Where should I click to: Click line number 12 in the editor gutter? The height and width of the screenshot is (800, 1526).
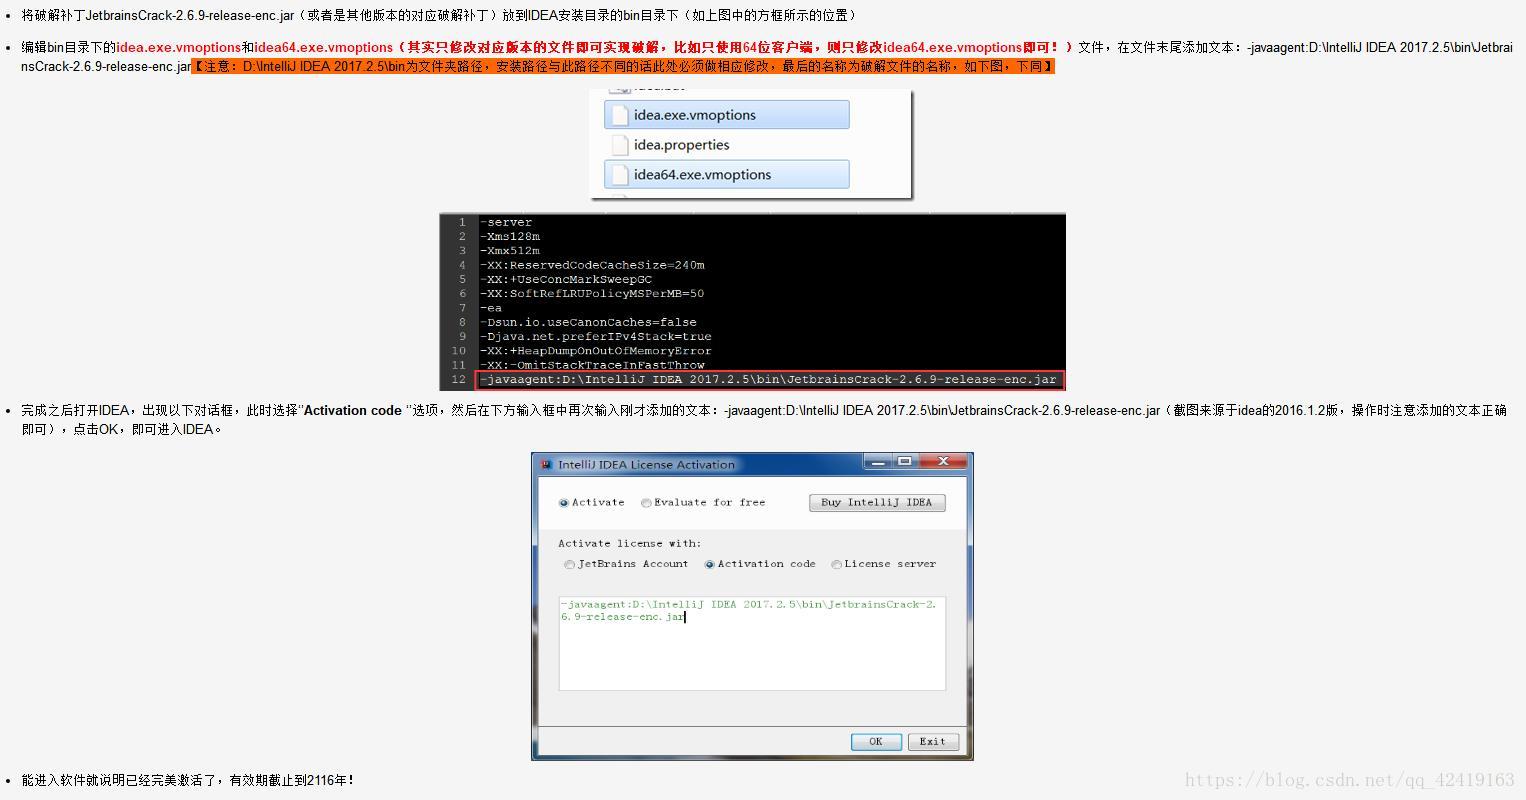pyautogui.click(x=458, y=379)
